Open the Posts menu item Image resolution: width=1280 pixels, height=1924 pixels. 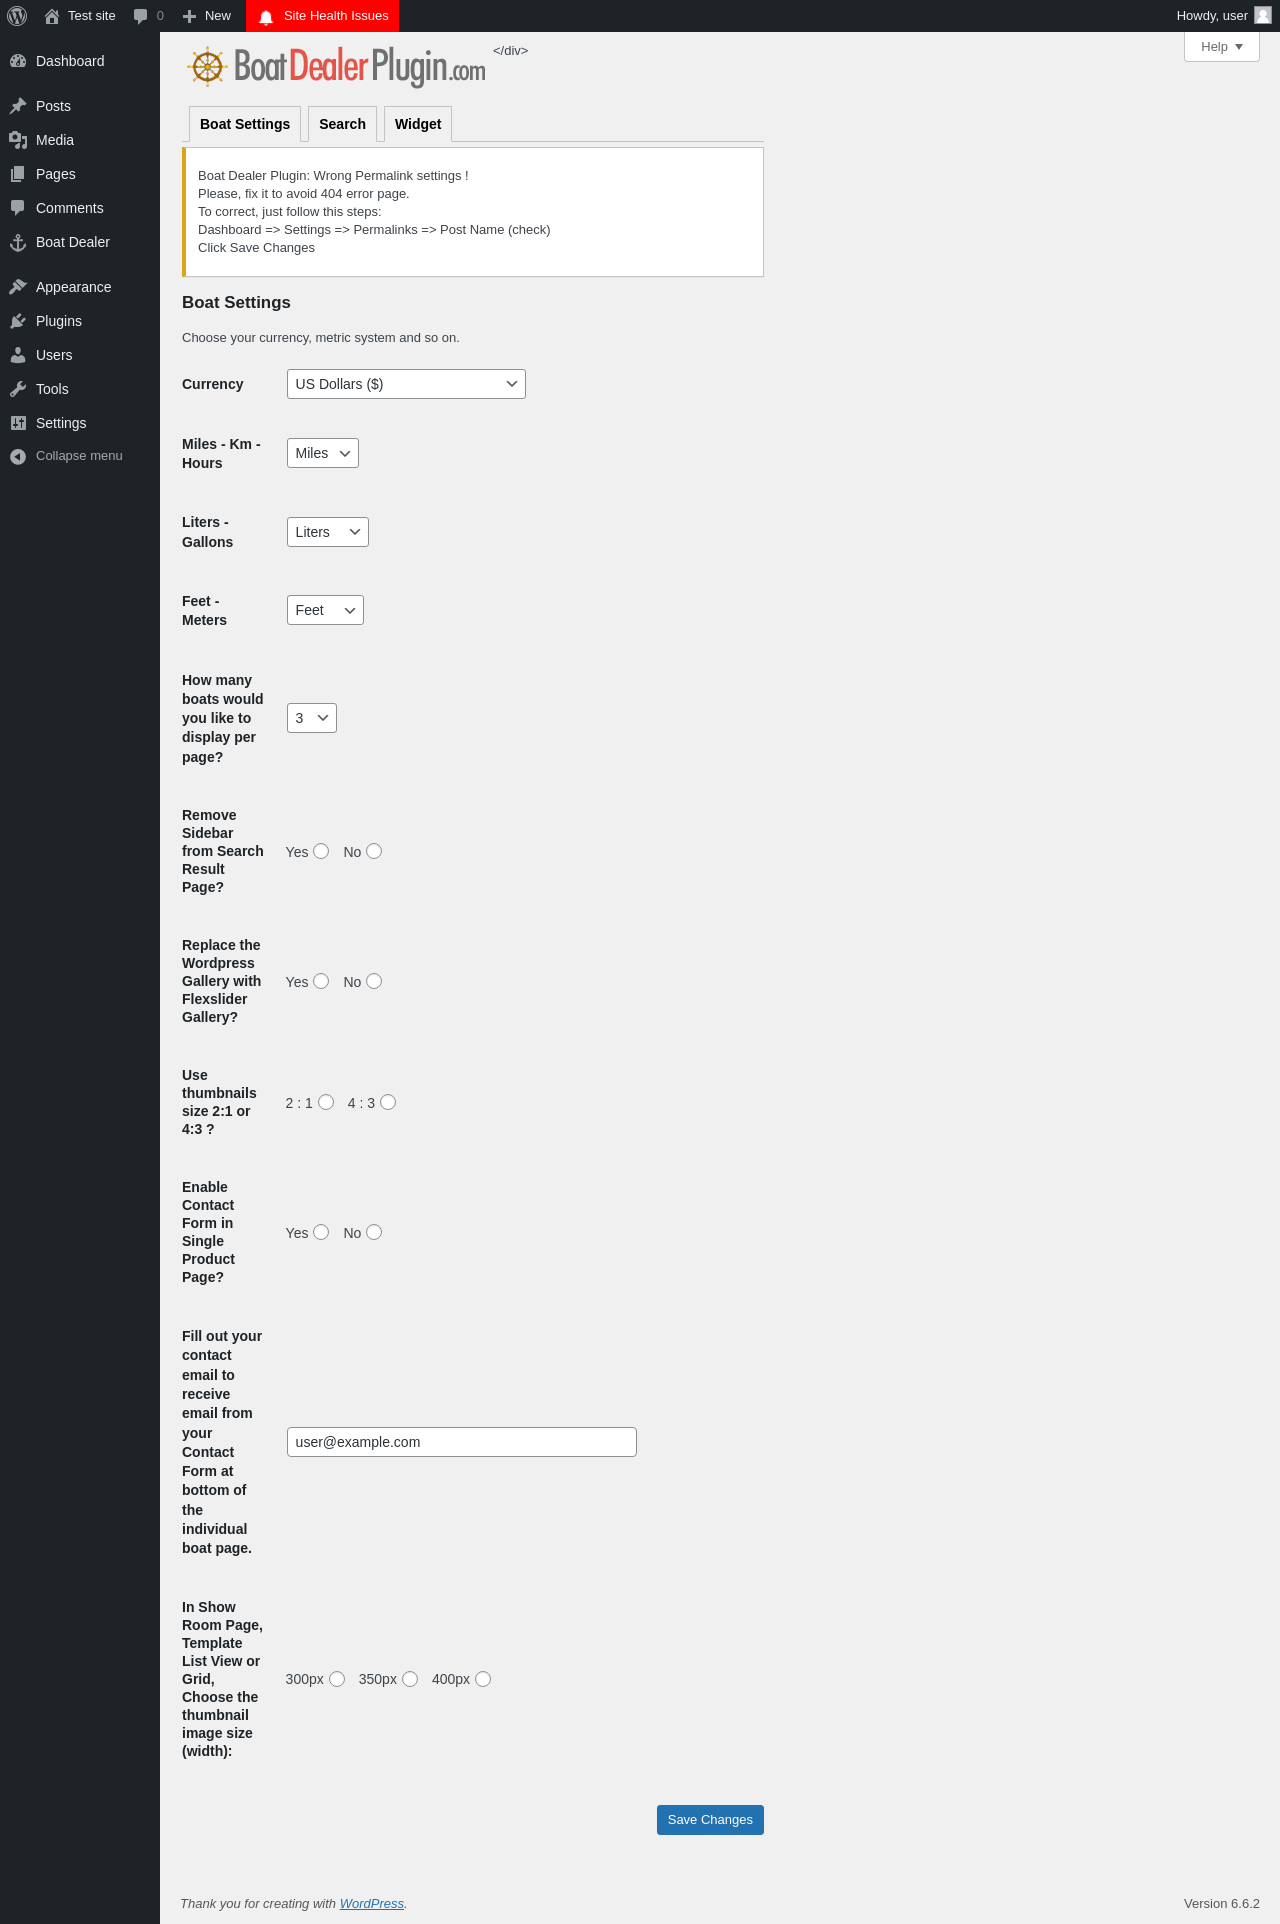coord(80,106)
